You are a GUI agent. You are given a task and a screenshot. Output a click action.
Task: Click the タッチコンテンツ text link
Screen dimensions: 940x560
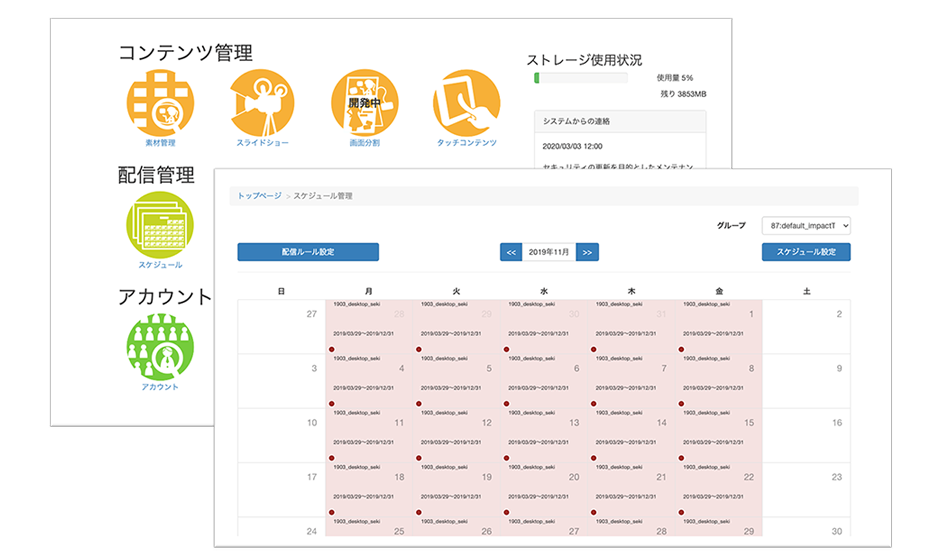(466, 143)
